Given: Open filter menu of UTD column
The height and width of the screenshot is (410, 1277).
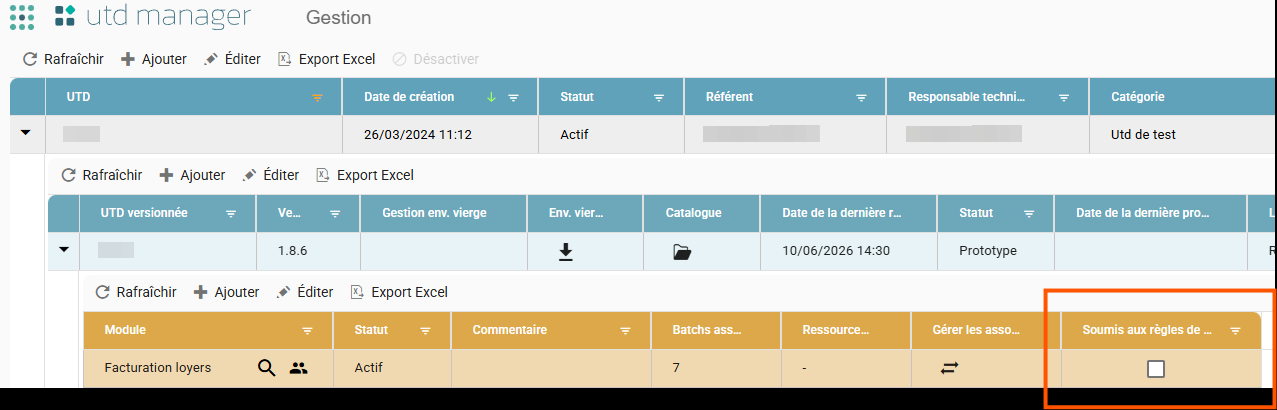Looking at the screenshot, I should click(317, 98).
